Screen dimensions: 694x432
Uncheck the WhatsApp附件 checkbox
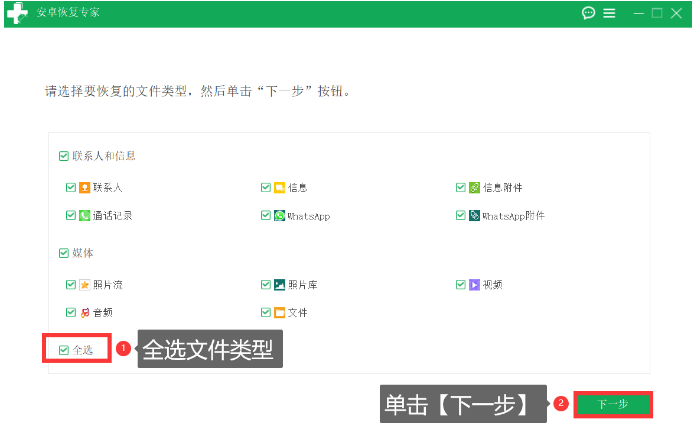(461, 215)
